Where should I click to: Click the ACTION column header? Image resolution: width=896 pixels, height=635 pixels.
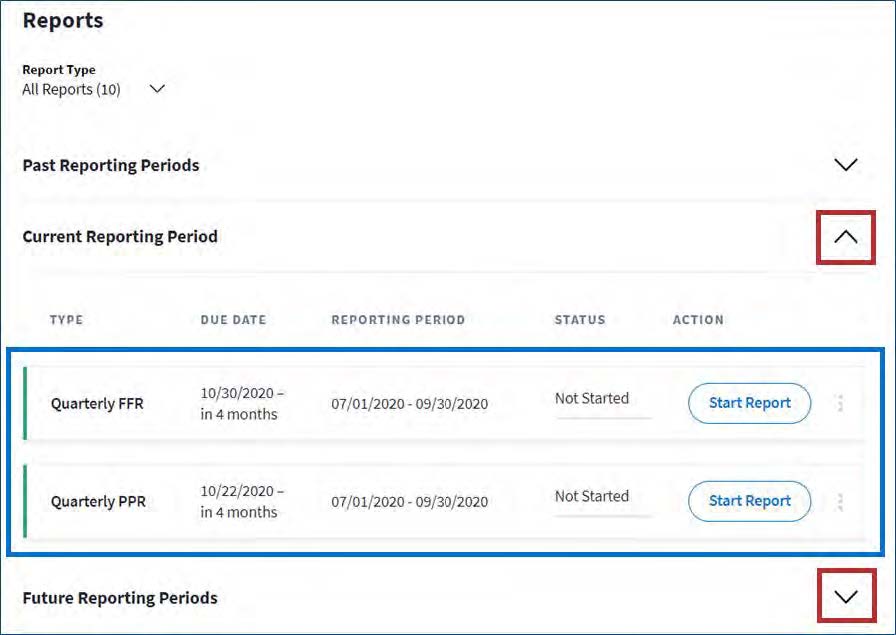tap(698, 320)
